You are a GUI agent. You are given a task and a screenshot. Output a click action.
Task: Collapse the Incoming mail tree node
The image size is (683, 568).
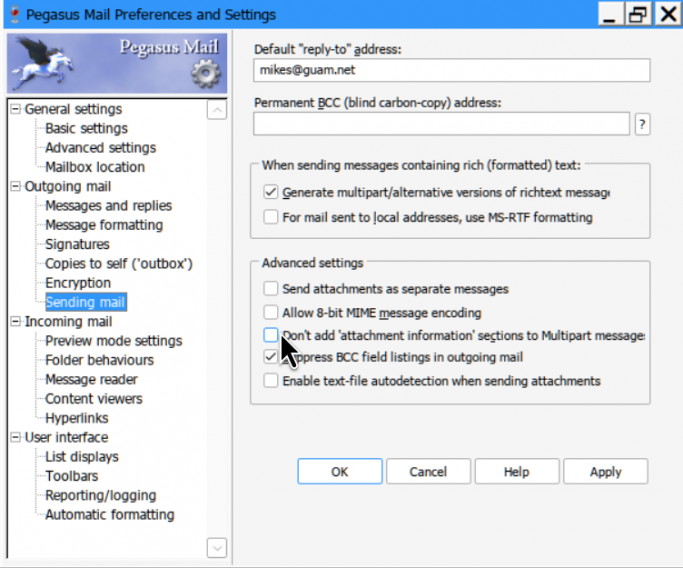click(15, 321)
